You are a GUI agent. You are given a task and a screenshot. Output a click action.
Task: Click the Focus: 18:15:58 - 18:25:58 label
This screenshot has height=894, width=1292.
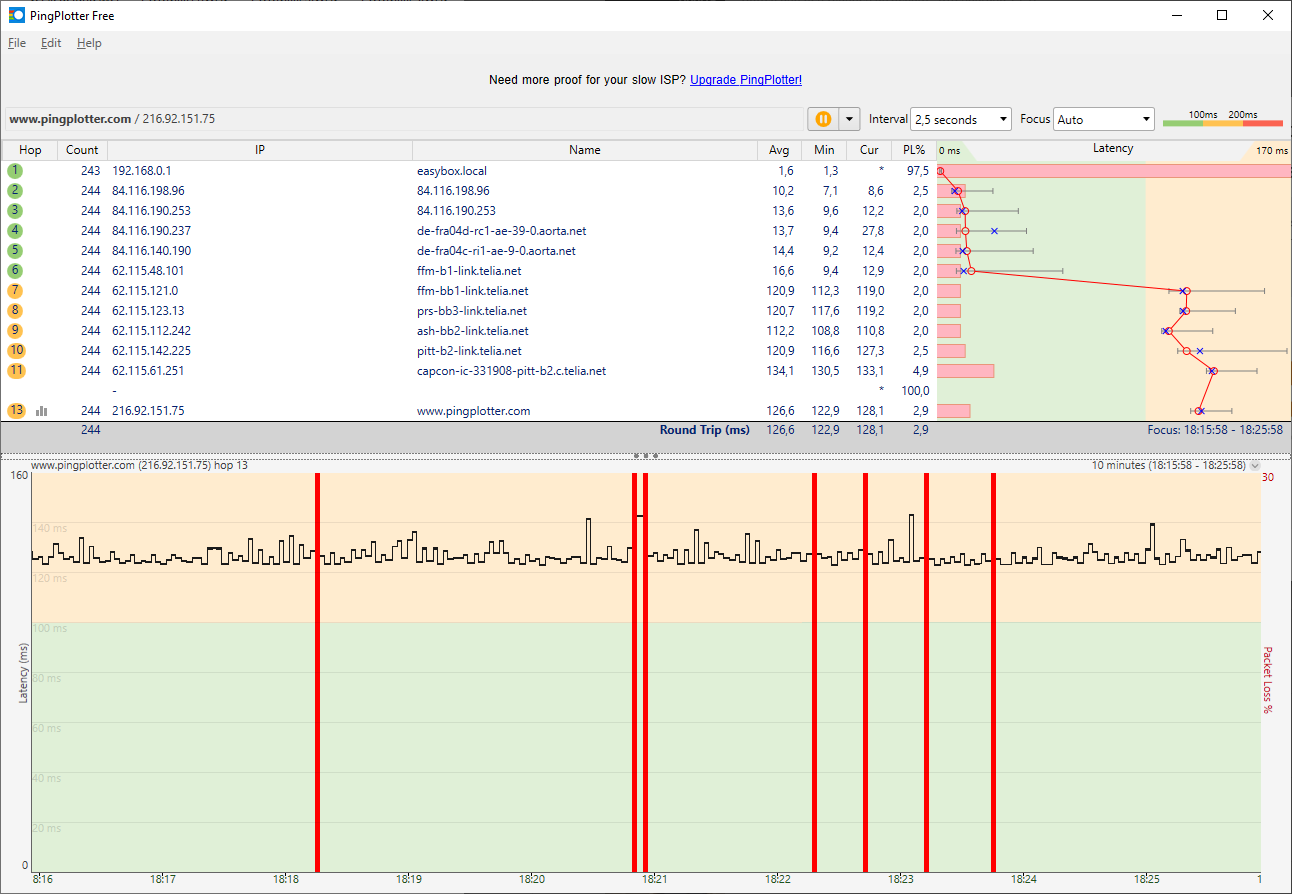point(1215,430)
